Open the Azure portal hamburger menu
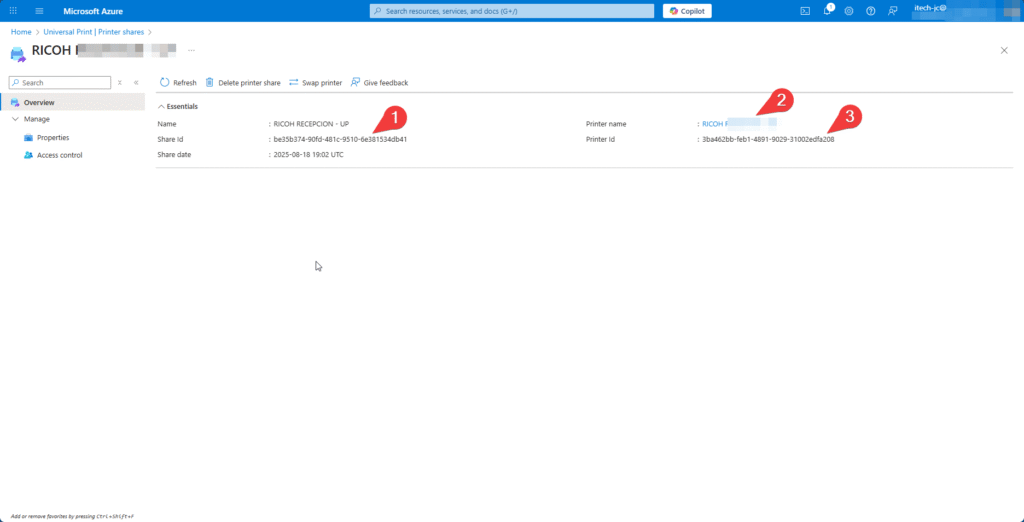The image size is (1024, 522). 39,11
